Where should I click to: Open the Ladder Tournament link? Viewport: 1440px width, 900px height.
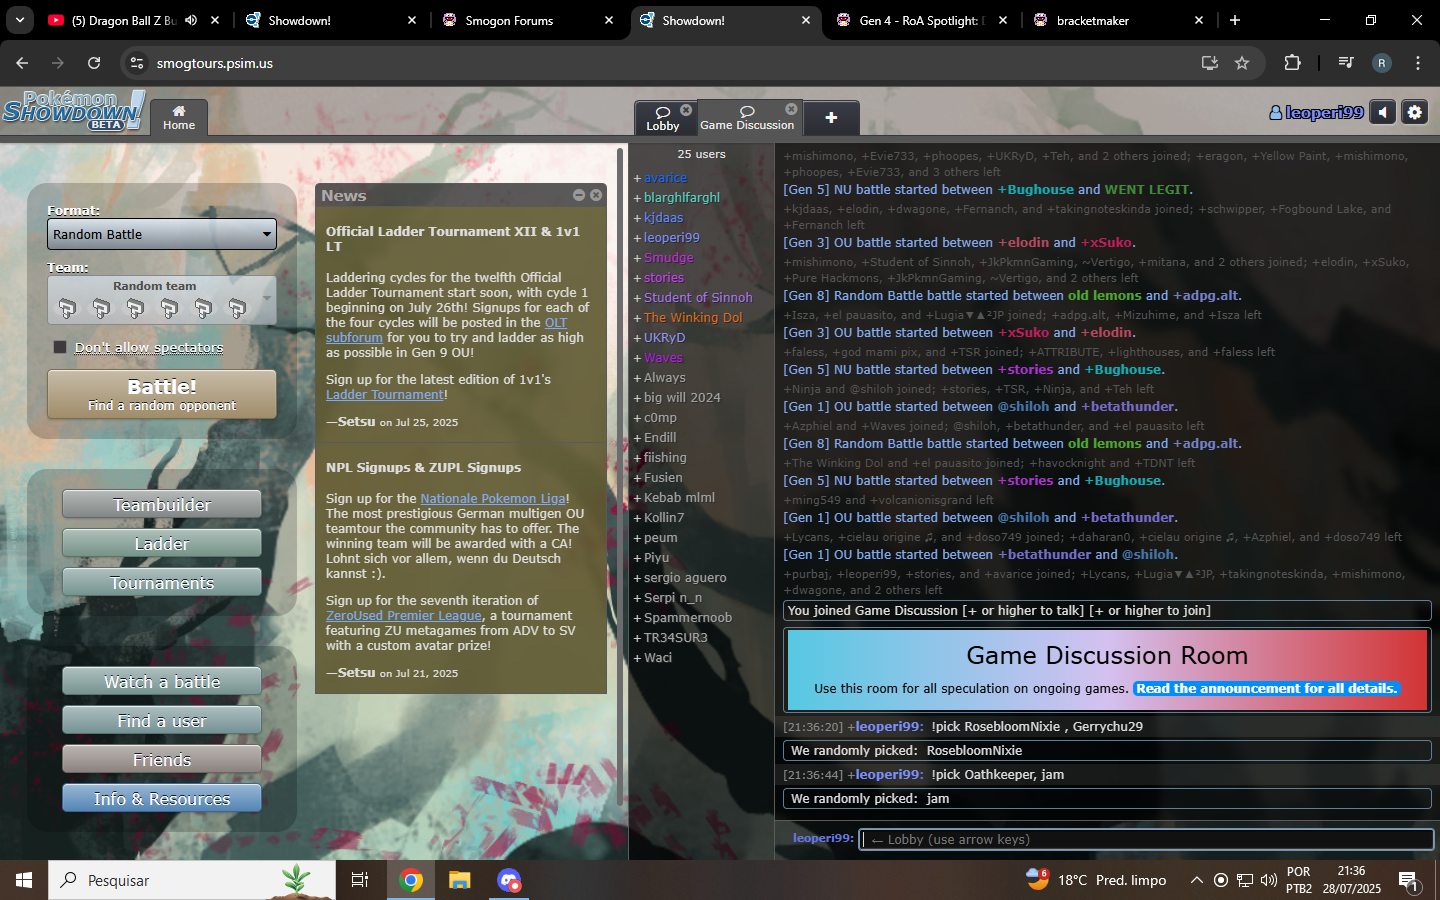pos(385,394)
